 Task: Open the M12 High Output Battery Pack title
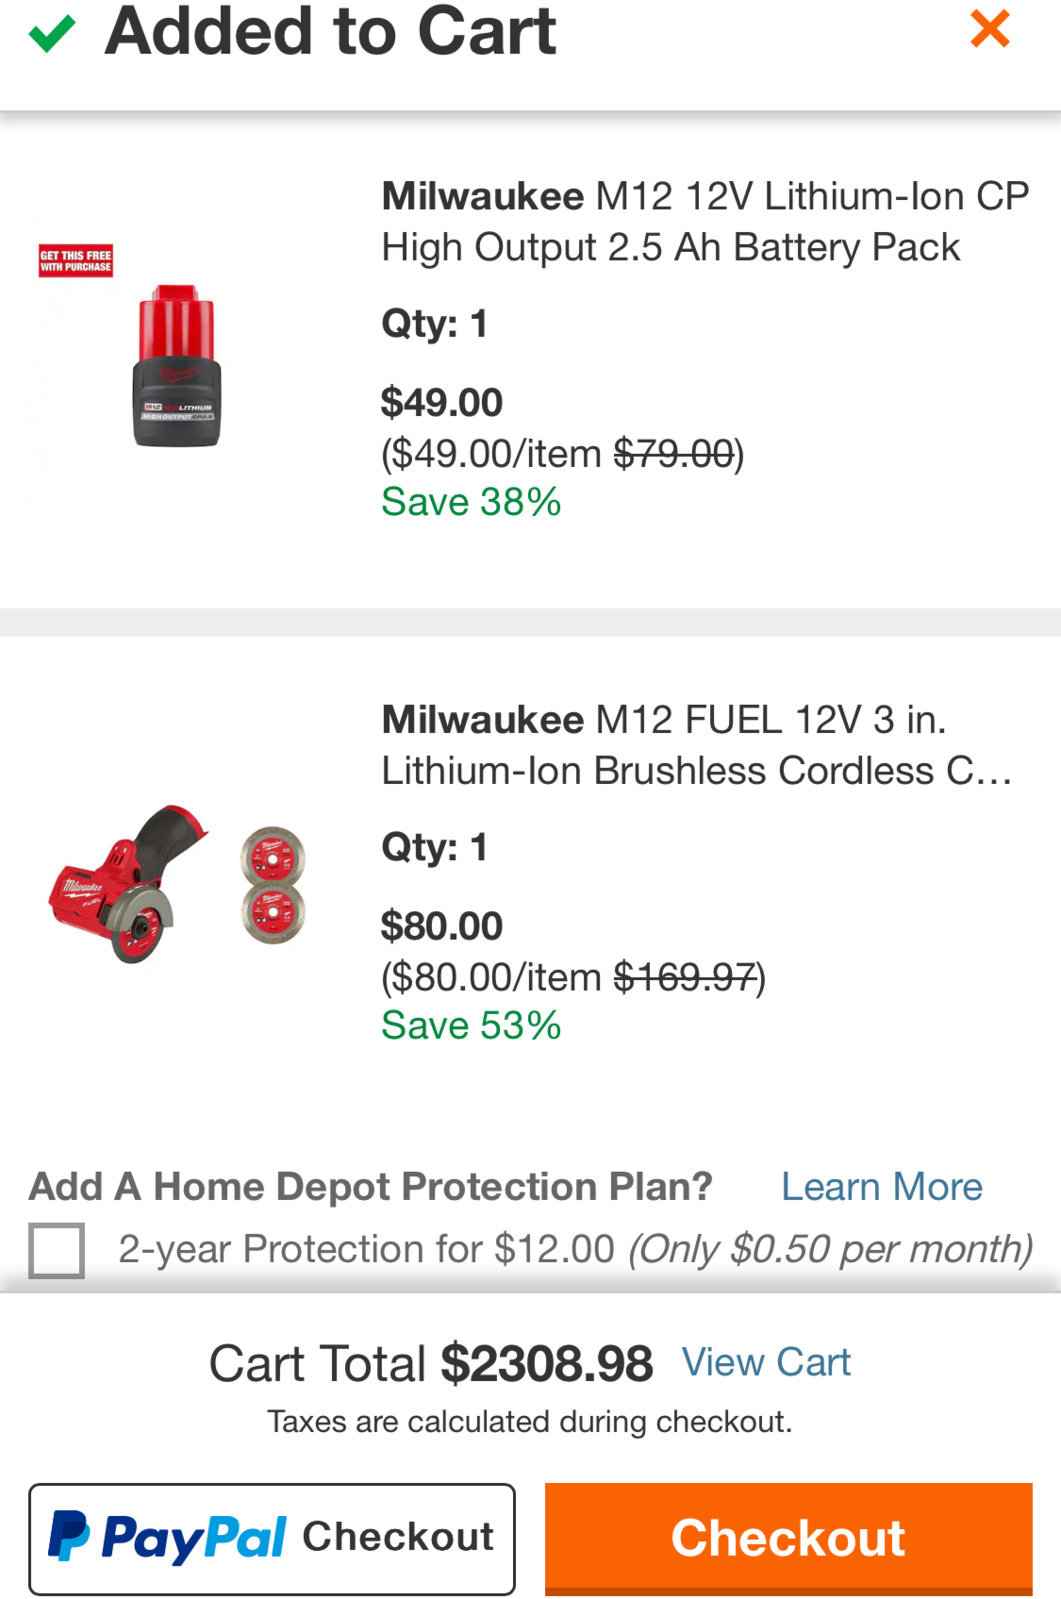tap(705, 221)
